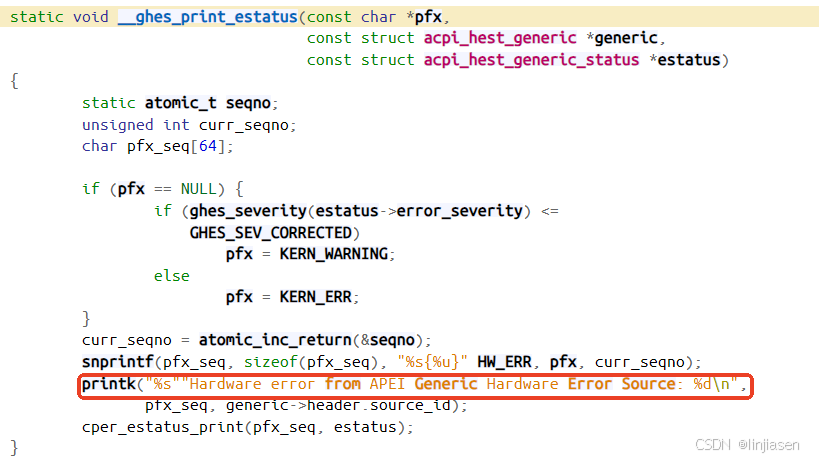Select the 'curr_seqno' variable in unsigned int declaration
The width and height of the screenshot is (819, 460).
(243, 125)
